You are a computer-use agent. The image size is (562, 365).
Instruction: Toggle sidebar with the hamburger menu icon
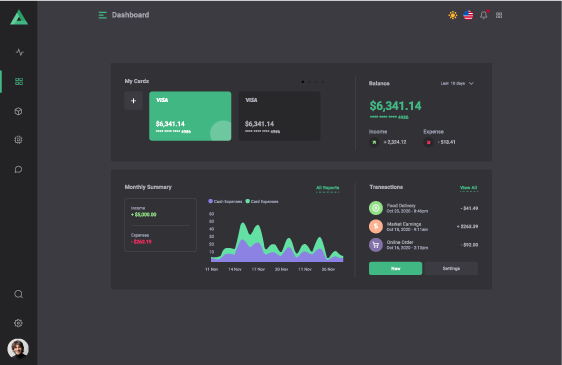(x=103, y=15)
